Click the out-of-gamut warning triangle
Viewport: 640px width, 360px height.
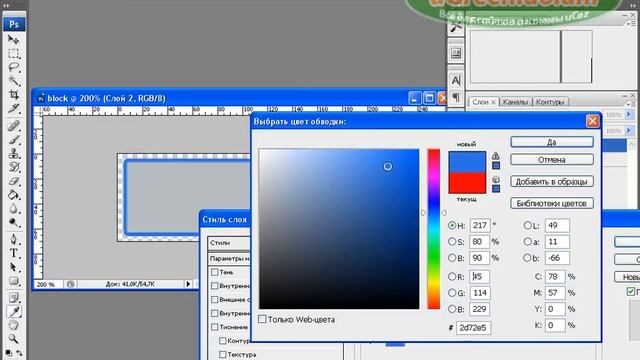(496, 156)
